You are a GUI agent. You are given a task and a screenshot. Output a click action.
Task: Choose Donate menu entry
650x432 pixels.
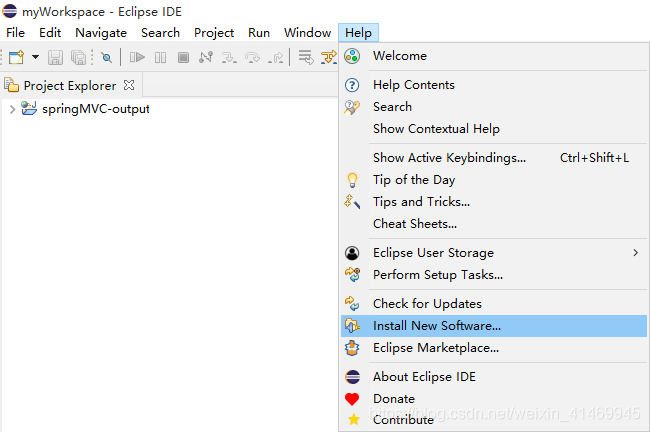click(494, 399)
